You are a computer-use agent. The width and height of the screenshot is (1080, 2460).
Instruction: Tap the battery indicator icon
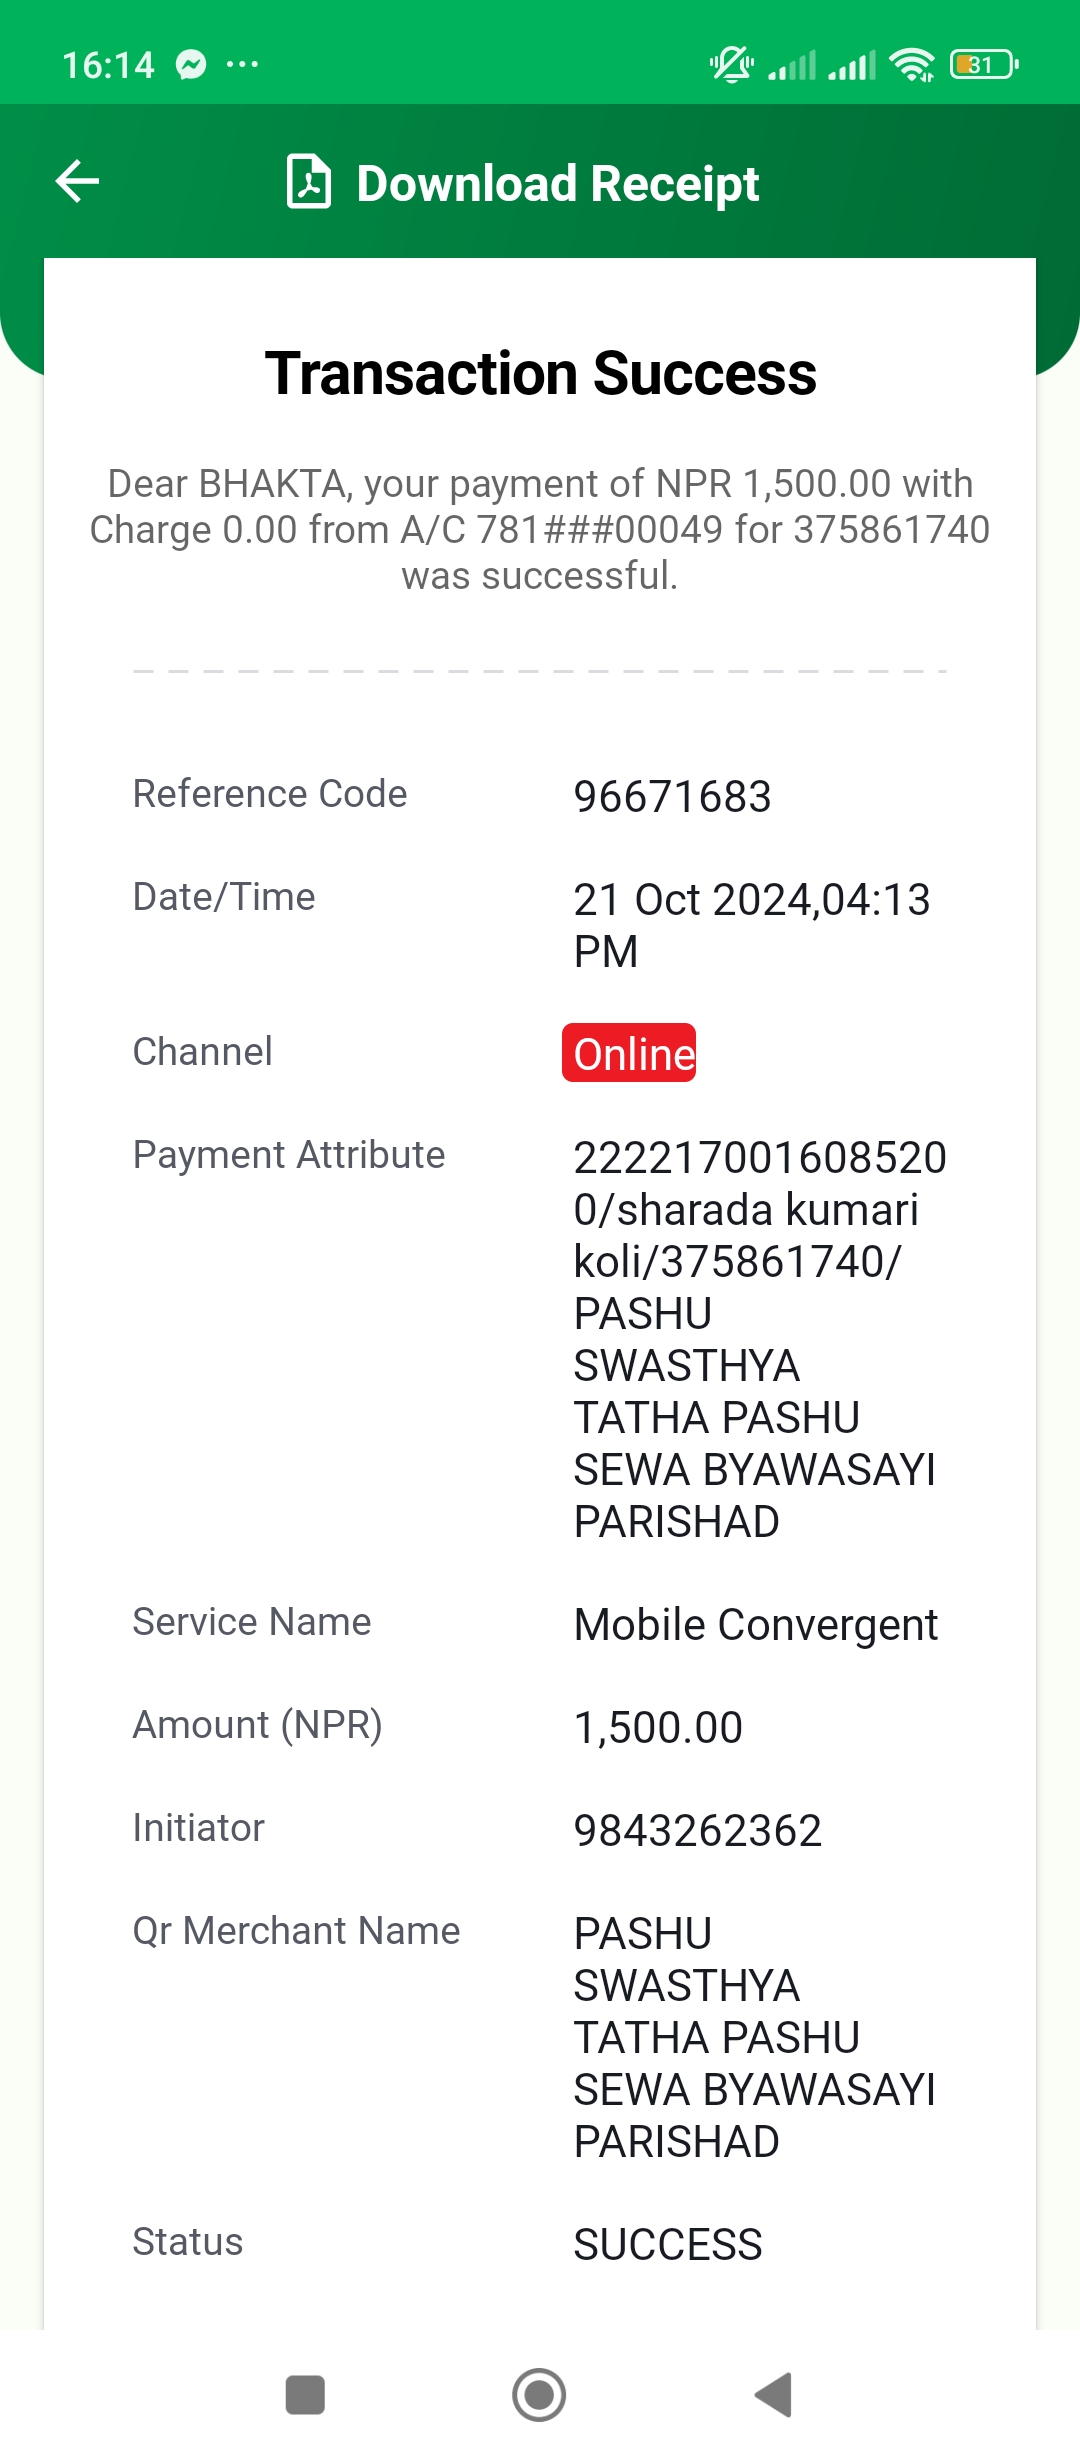[985, 65]
